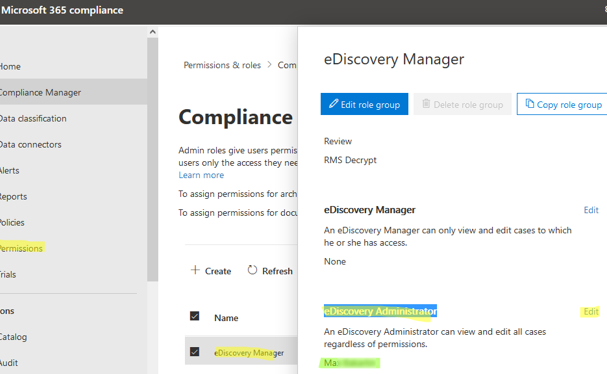
Task: Click the Edit role group button
Action: pyautogui.click(x=364, y=104)
